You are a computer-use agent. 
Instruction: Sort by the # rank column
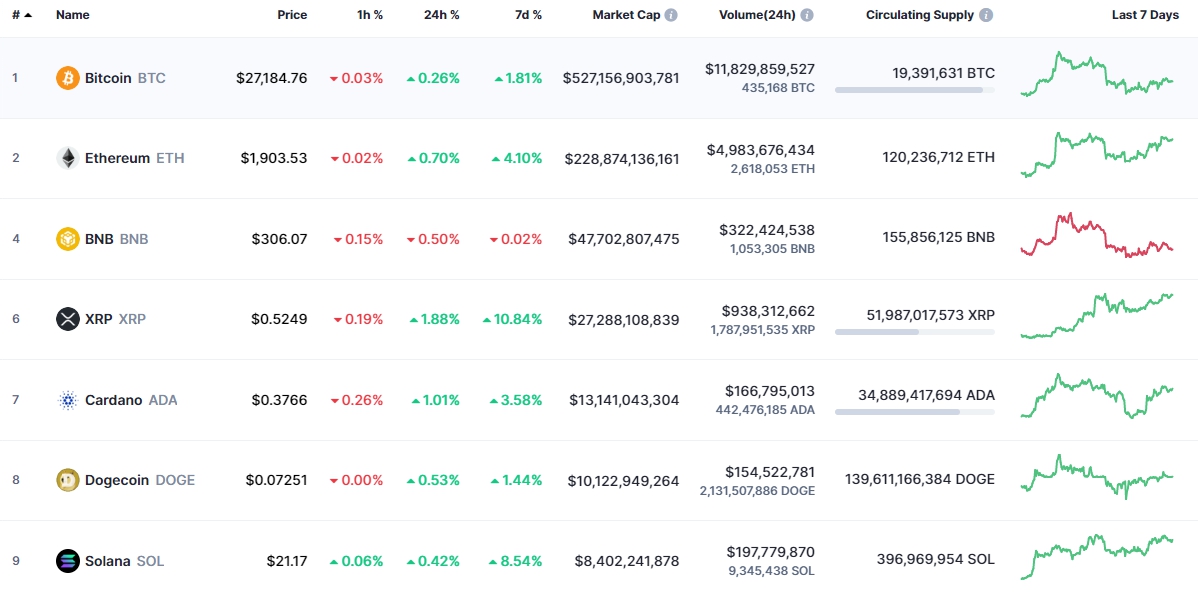coord(21,15)
